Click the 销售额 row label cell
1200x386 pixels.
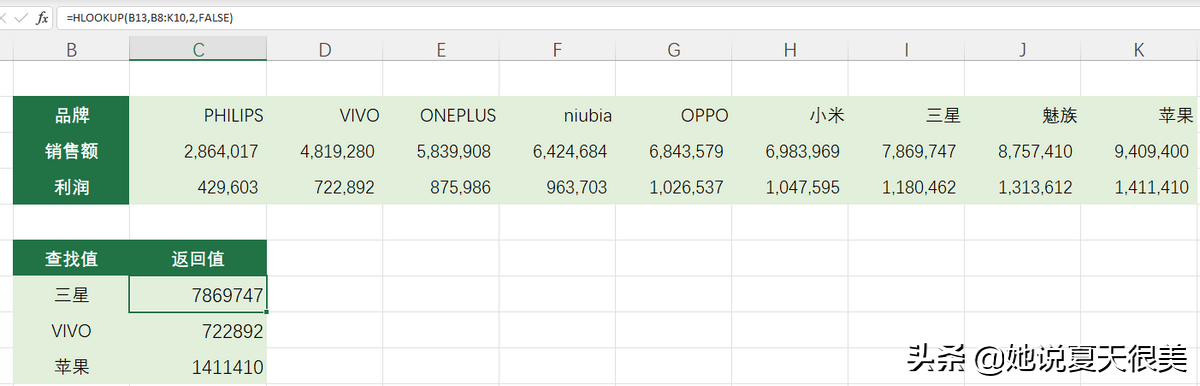71,151
